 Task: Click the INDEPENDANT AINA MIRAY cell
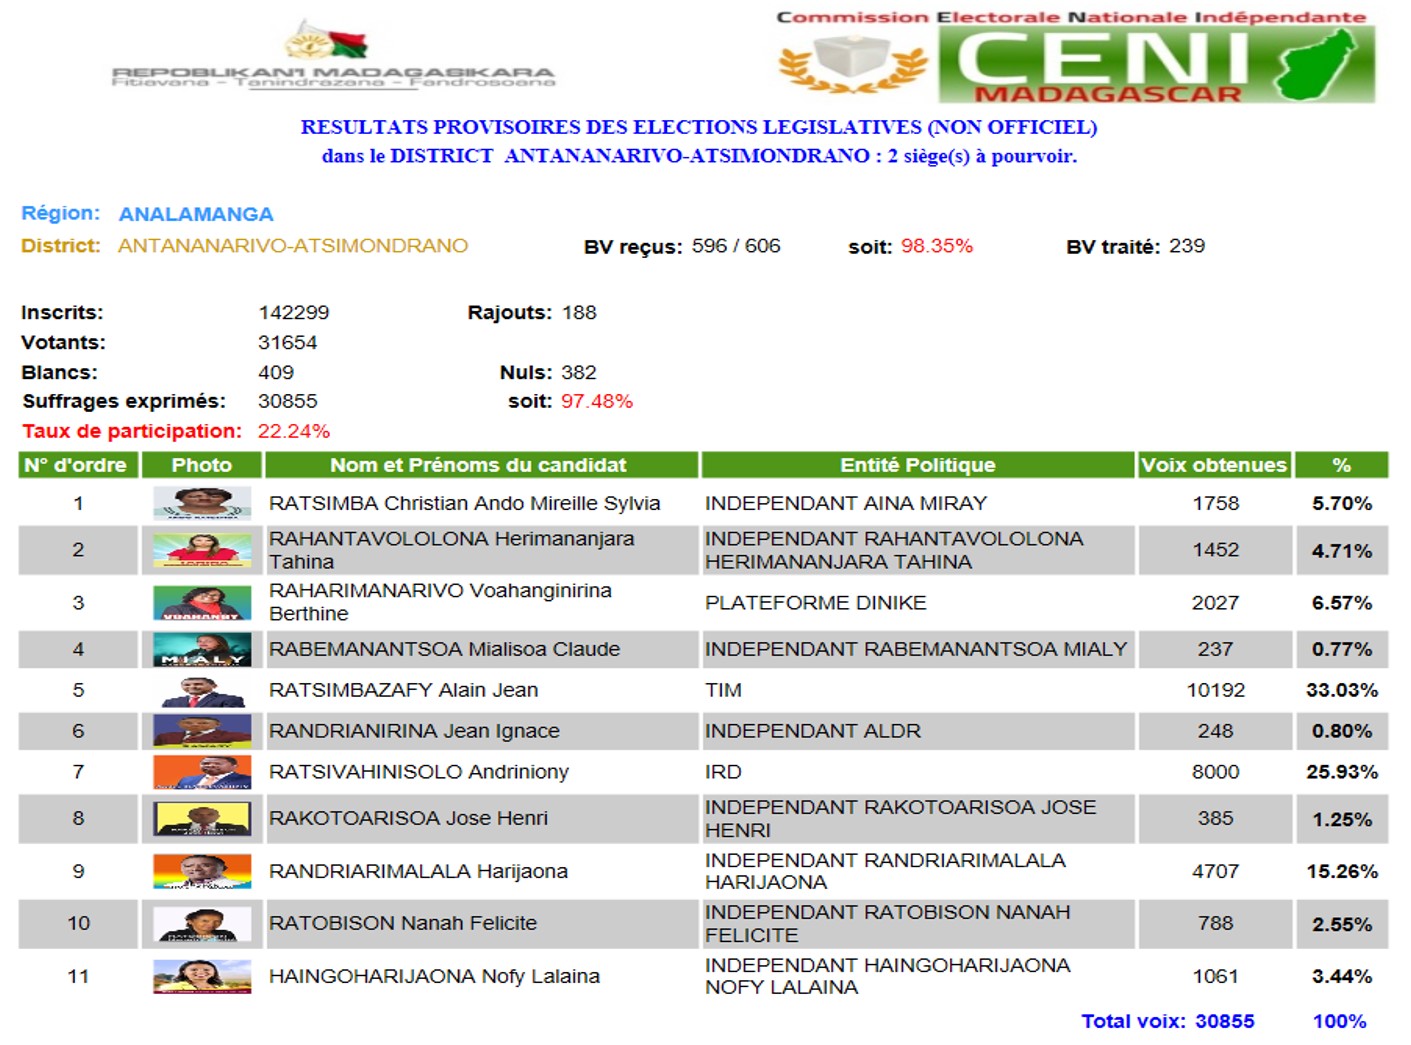click(x=918, y=503)
